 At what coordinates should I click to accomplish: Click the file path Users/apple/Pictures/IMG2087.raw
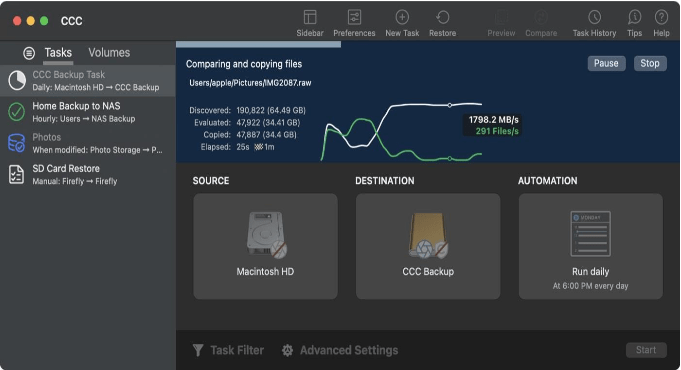250,83
